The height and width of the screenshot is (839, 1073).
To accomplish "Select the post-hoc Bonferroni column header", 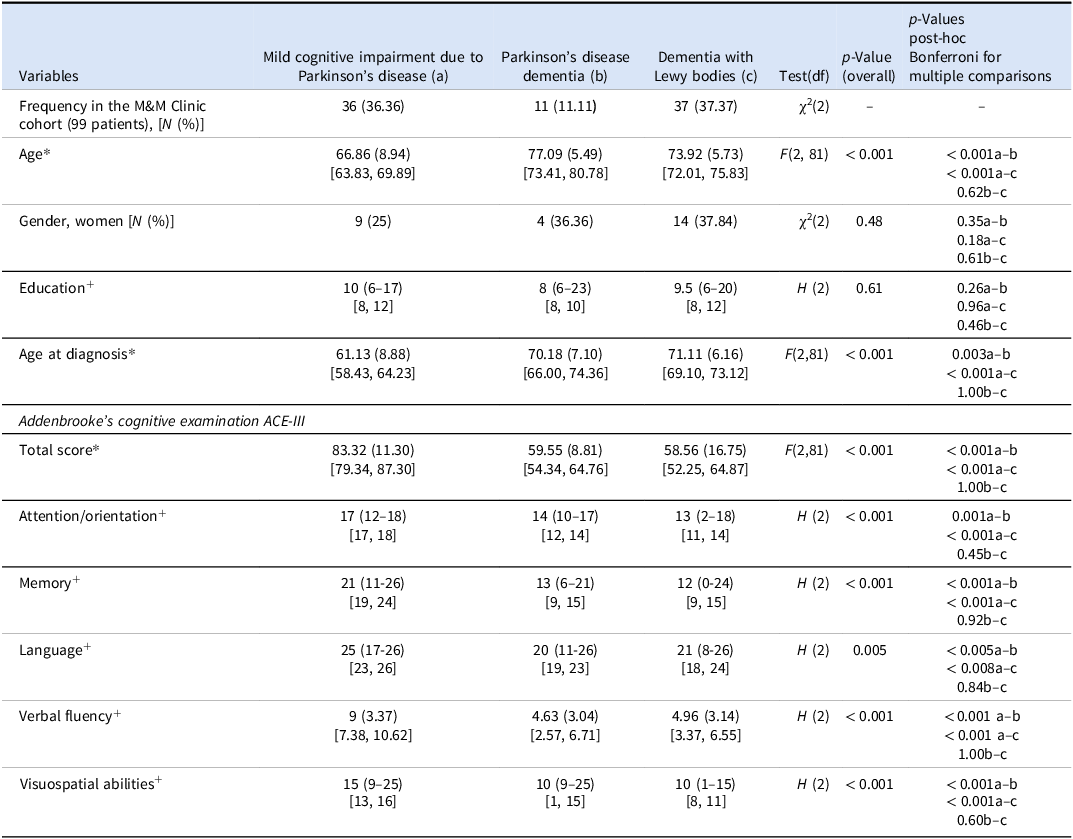I will (x=980, y=47).
